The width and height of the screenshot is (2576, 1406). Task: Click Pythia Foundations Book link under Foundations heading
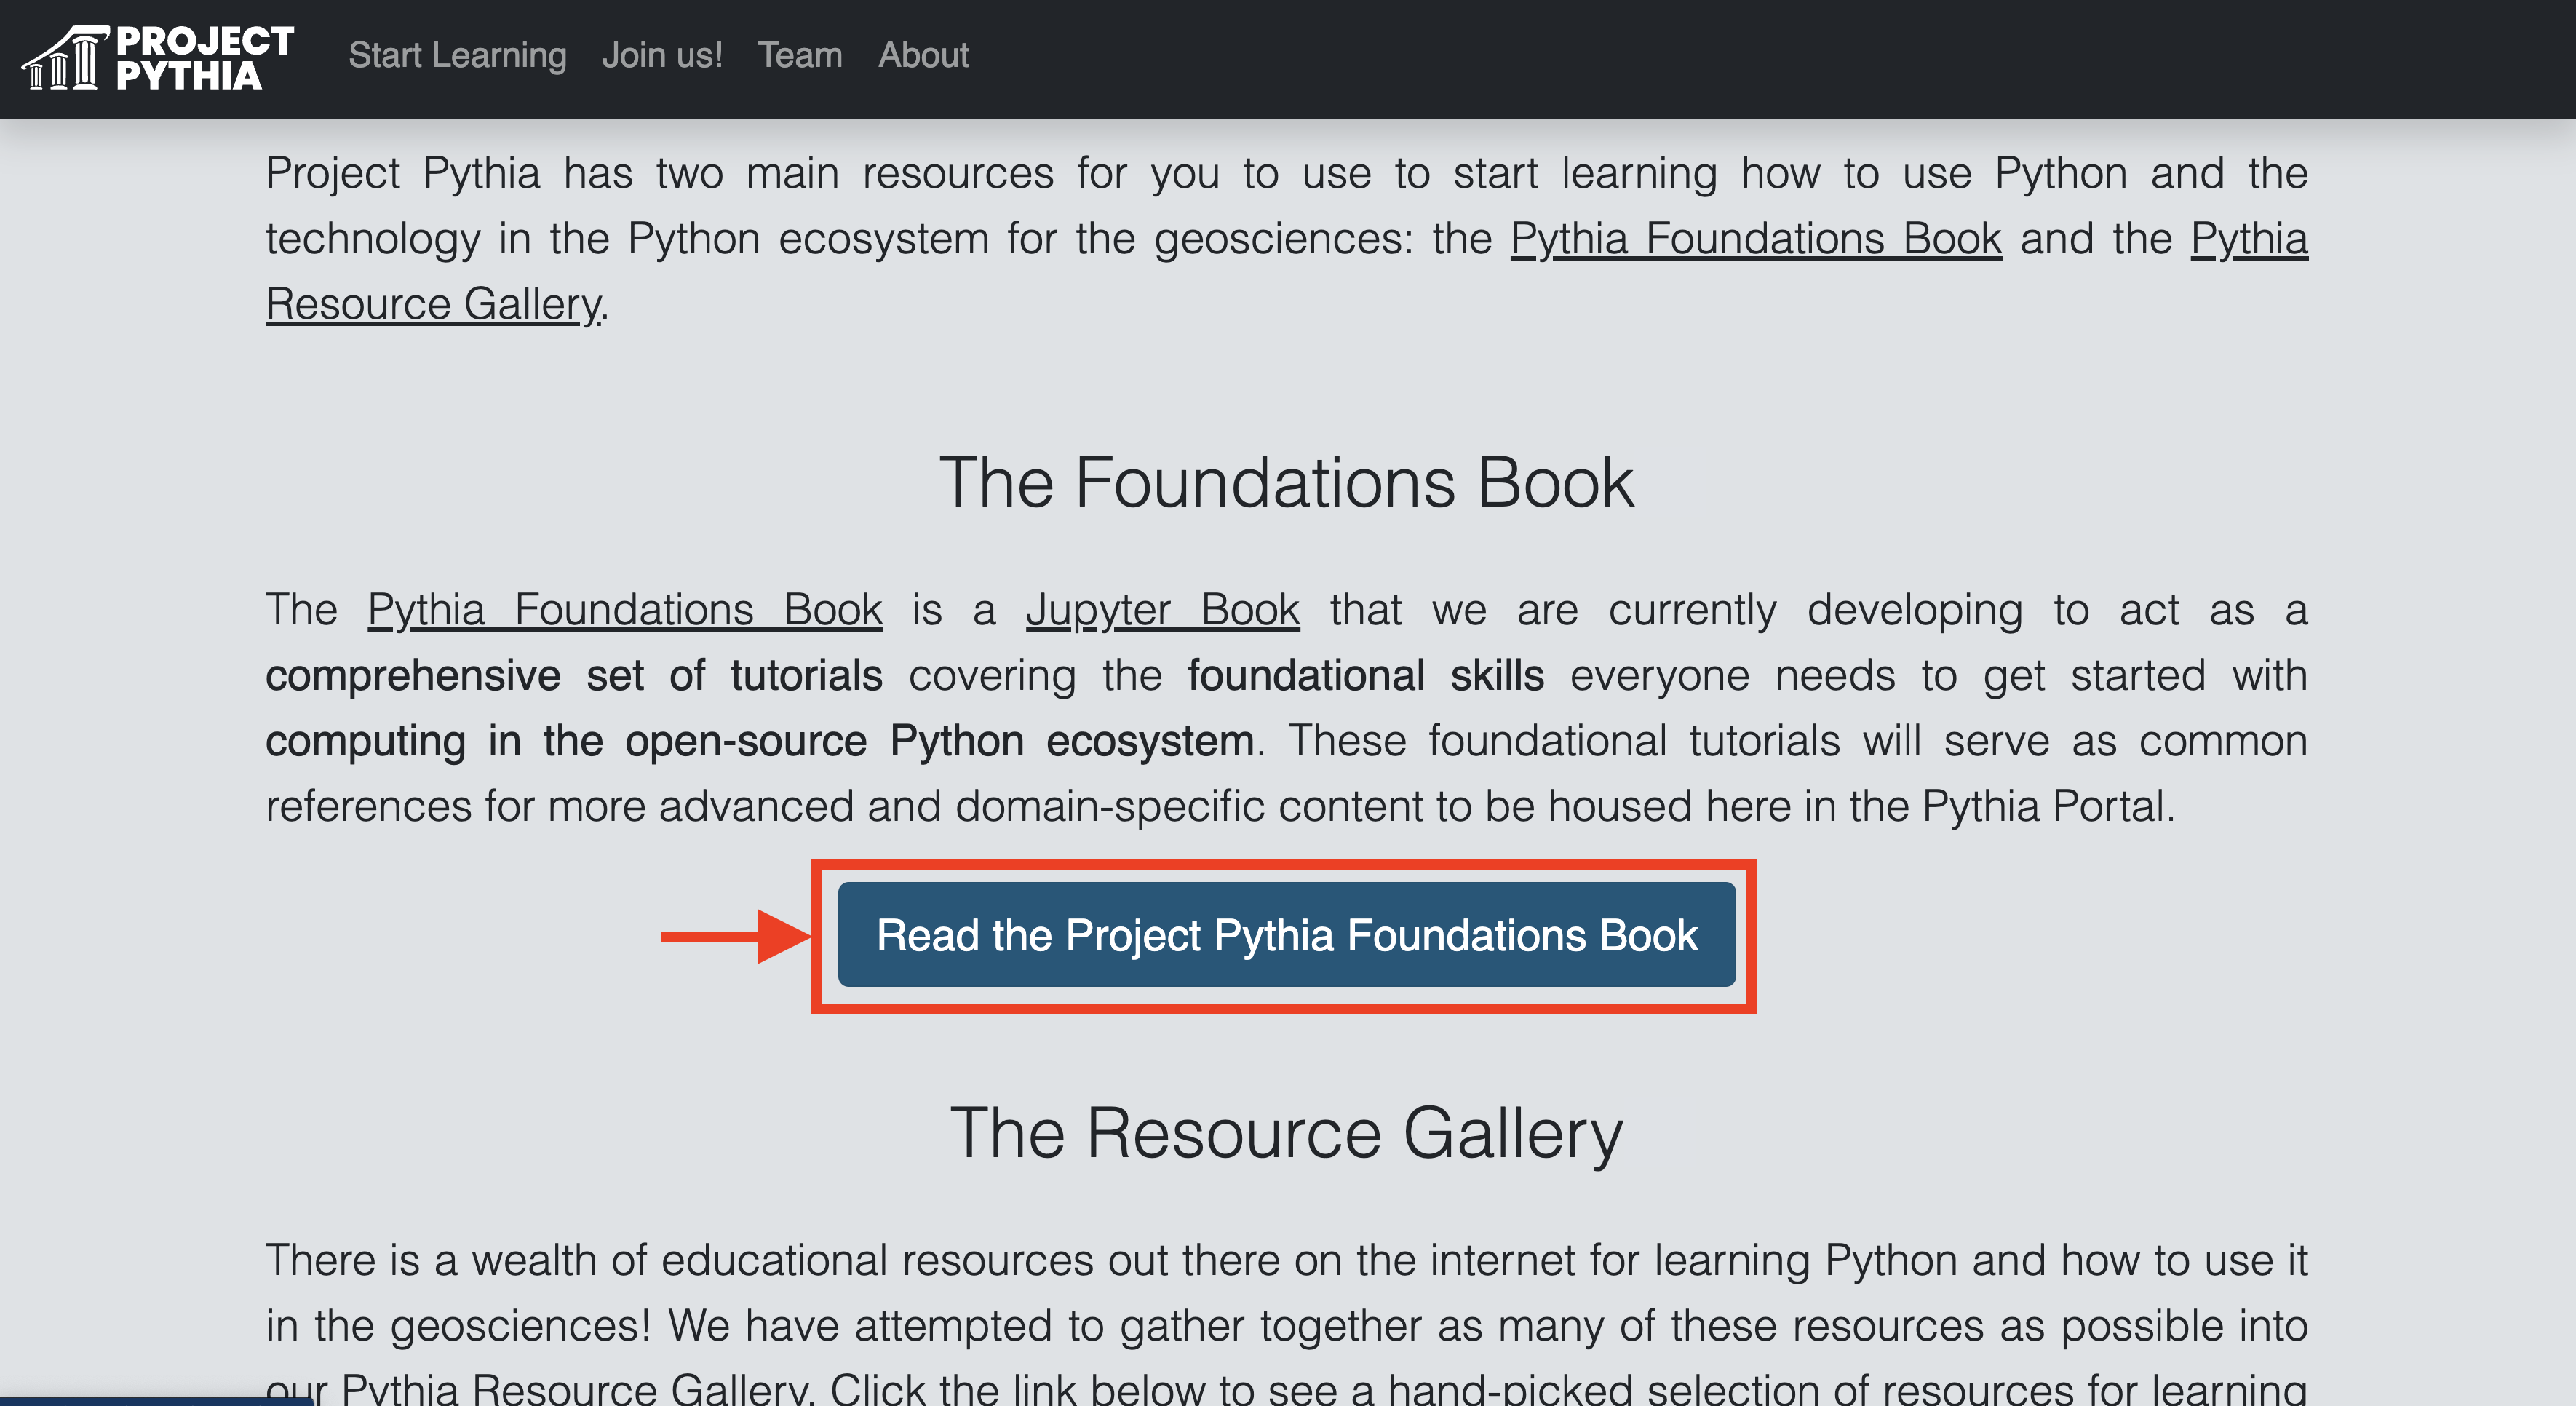pos(624,610)
